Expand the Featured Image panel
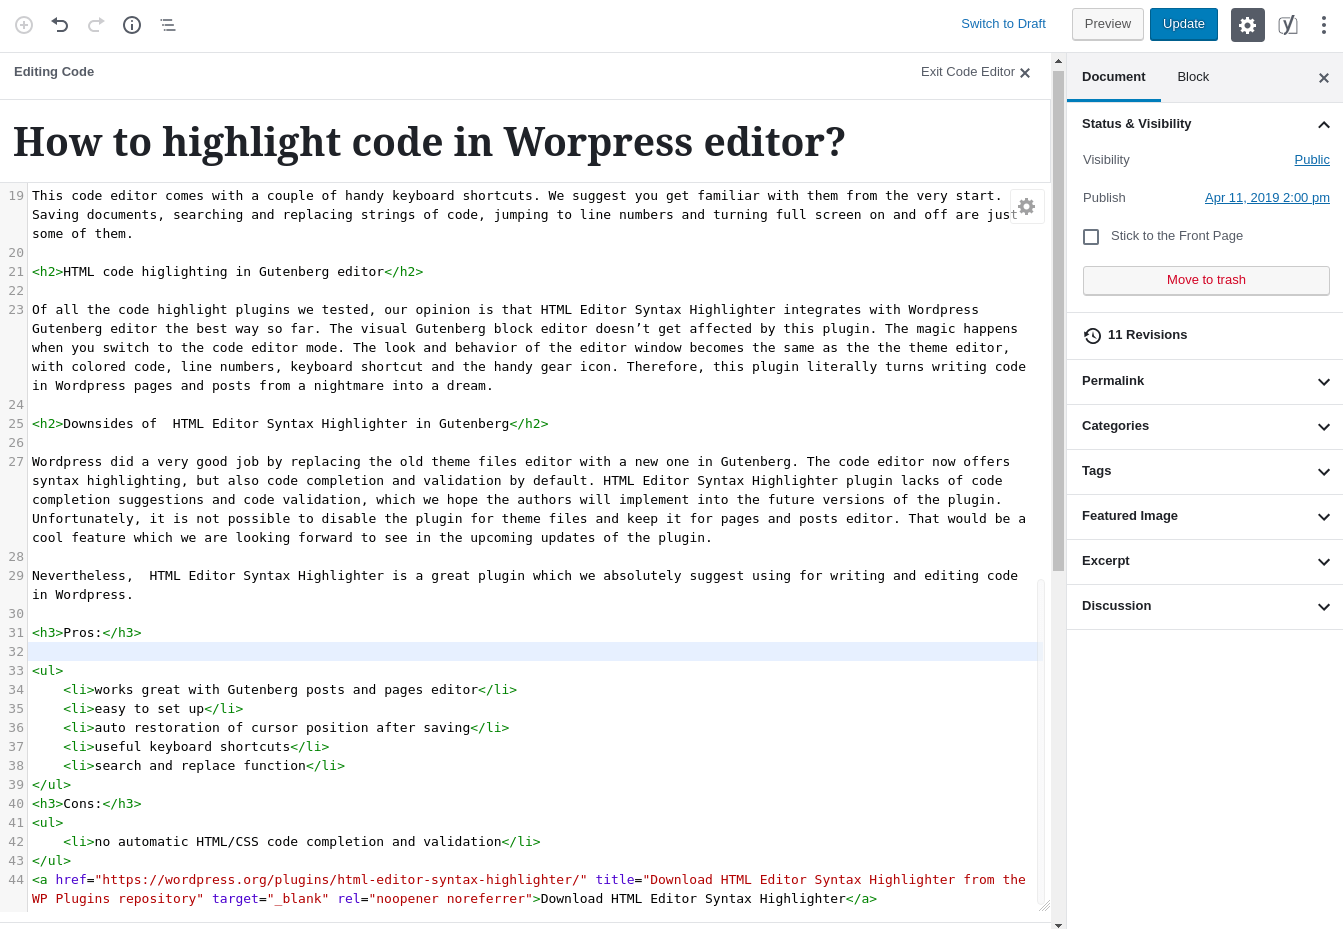Screen dimensions: 1343x929 [1324, 517]
